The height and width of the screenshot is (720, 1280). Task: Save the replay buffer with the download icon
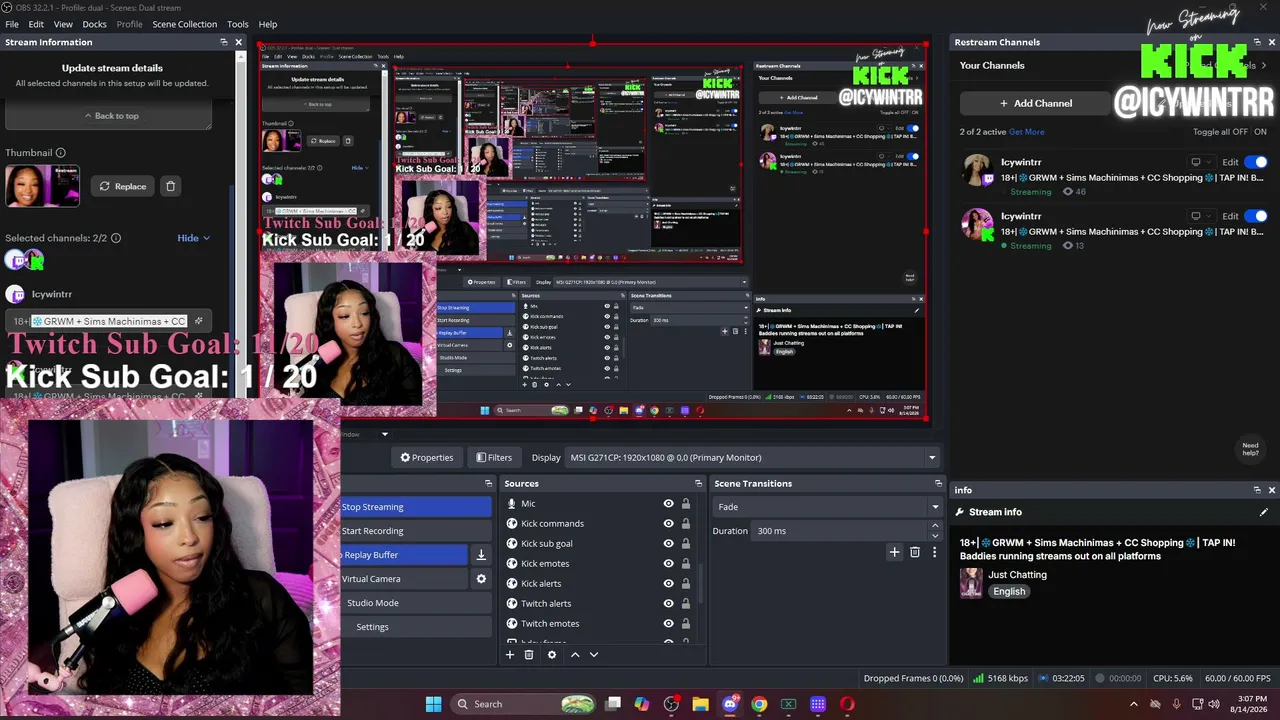[x=481, y=555]
